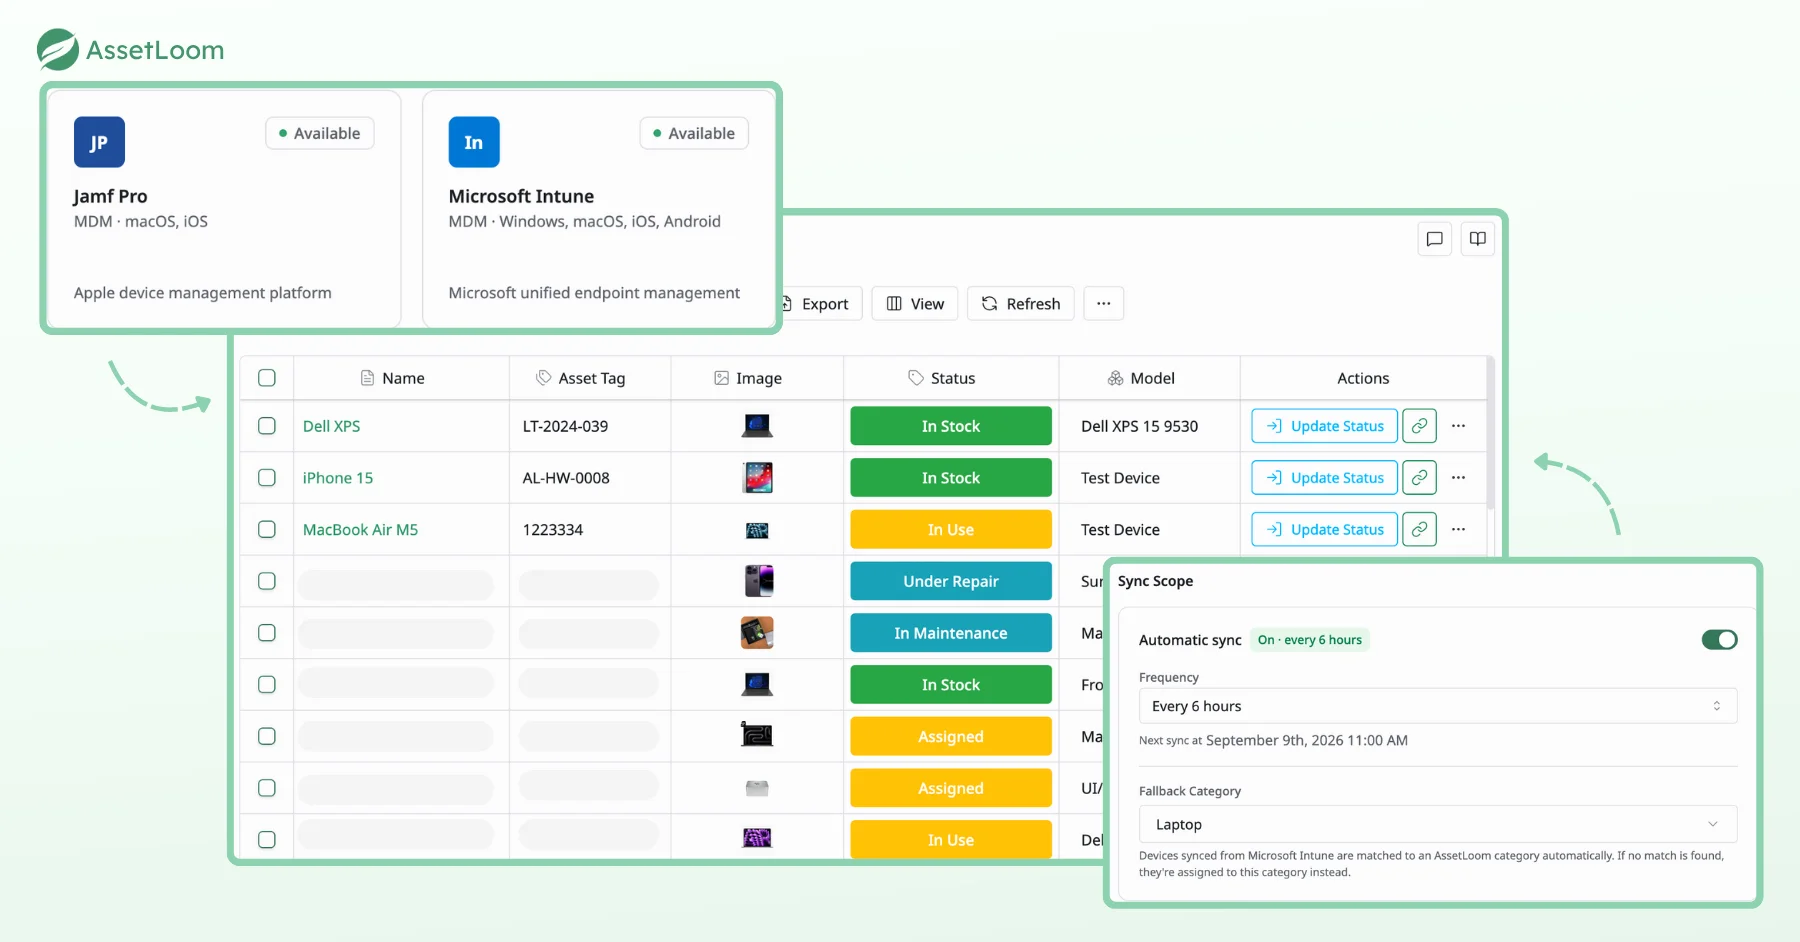
Task: Update Status for Dell XPS
Action: pos(1325,426)
